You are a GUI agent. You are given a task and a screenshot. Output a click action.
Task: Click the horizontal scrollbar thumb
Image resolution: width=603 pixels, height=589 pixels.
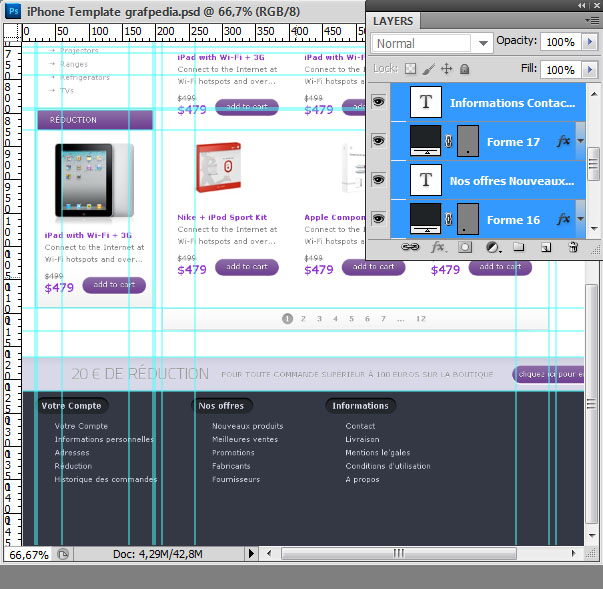pyautogui.click(x=399, y=554)
